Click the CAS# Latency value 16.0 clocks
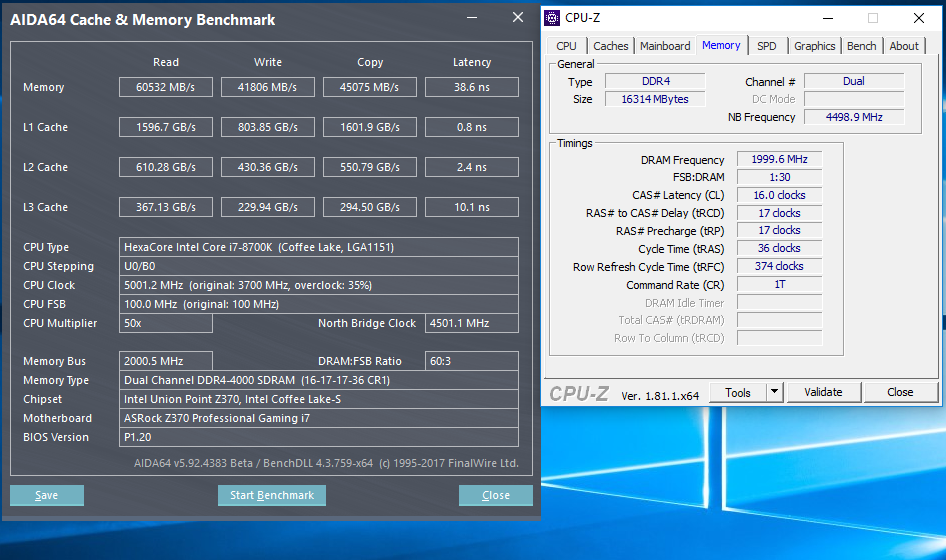946x560 pixels. pyautogui.click(x=779, y=195)
